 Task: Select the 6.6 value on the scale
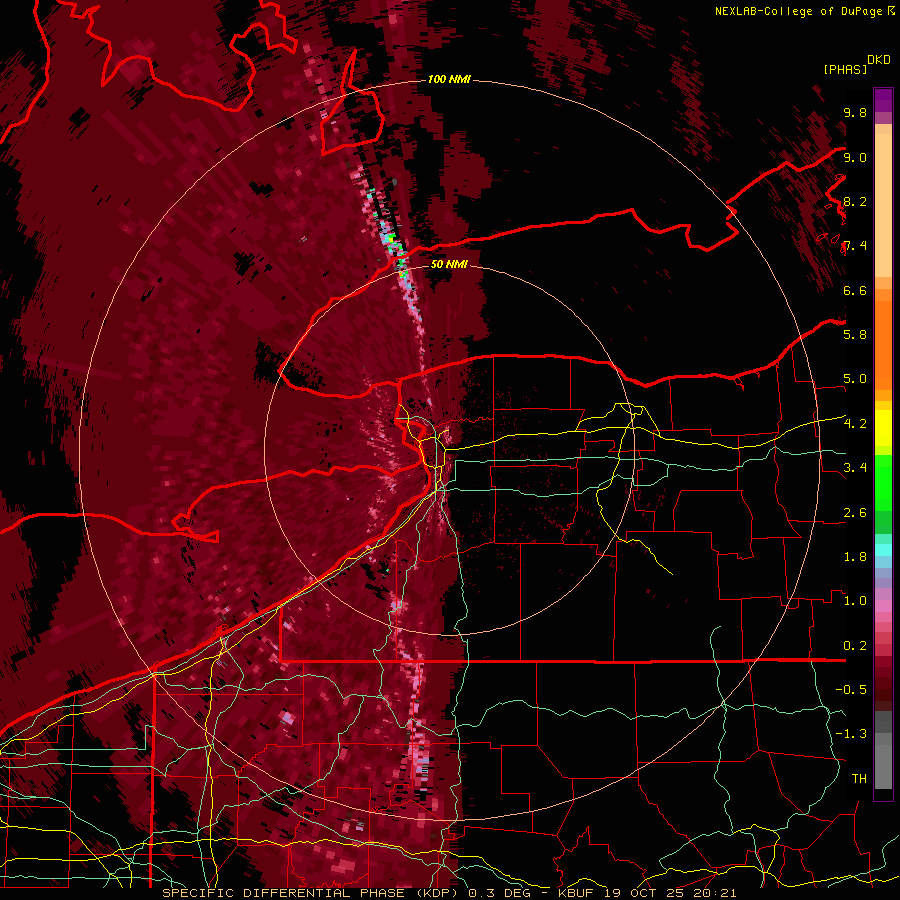coord(855,290)
